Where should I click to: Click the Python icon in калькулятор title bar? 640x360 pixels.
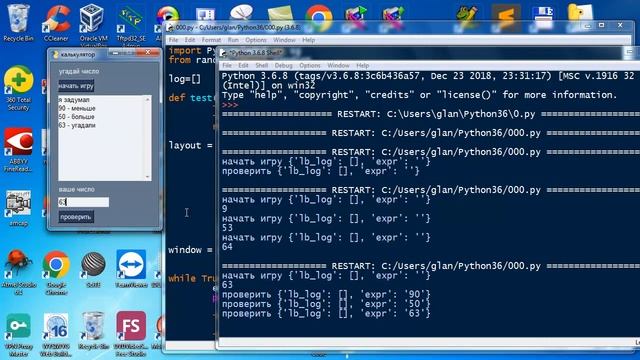[x=56, y=54]
